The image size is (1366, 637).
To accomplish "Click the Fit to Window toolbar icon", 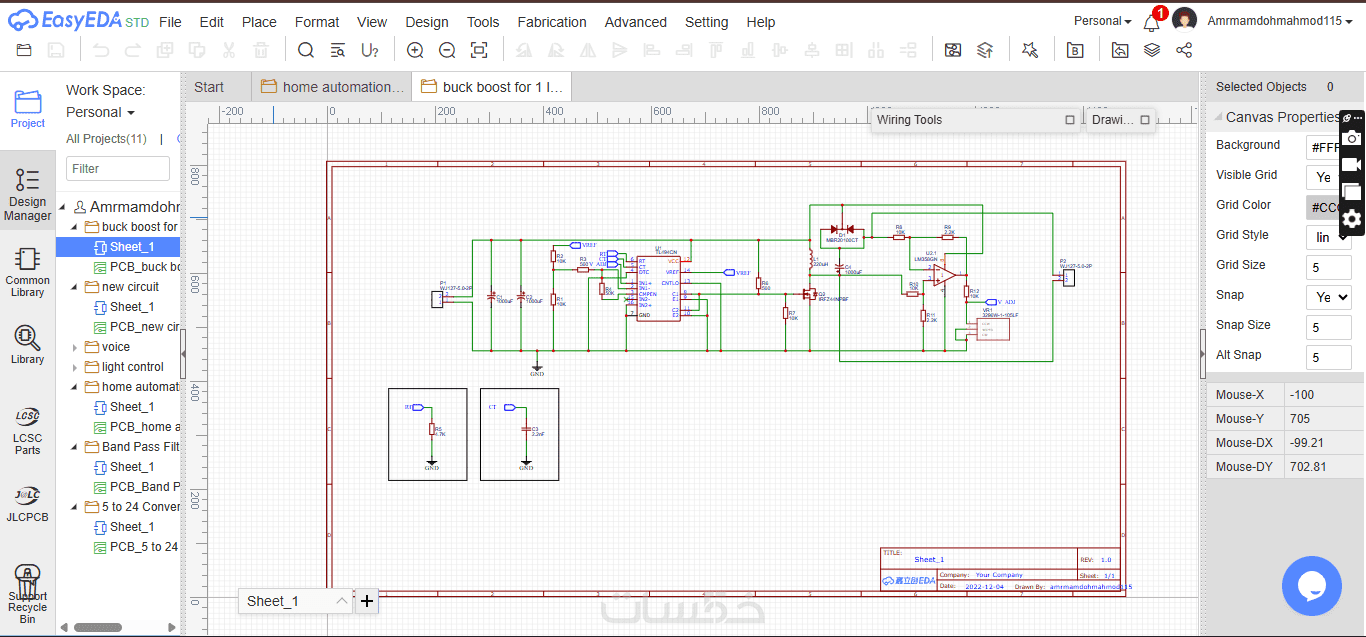I will coord(479,50).
